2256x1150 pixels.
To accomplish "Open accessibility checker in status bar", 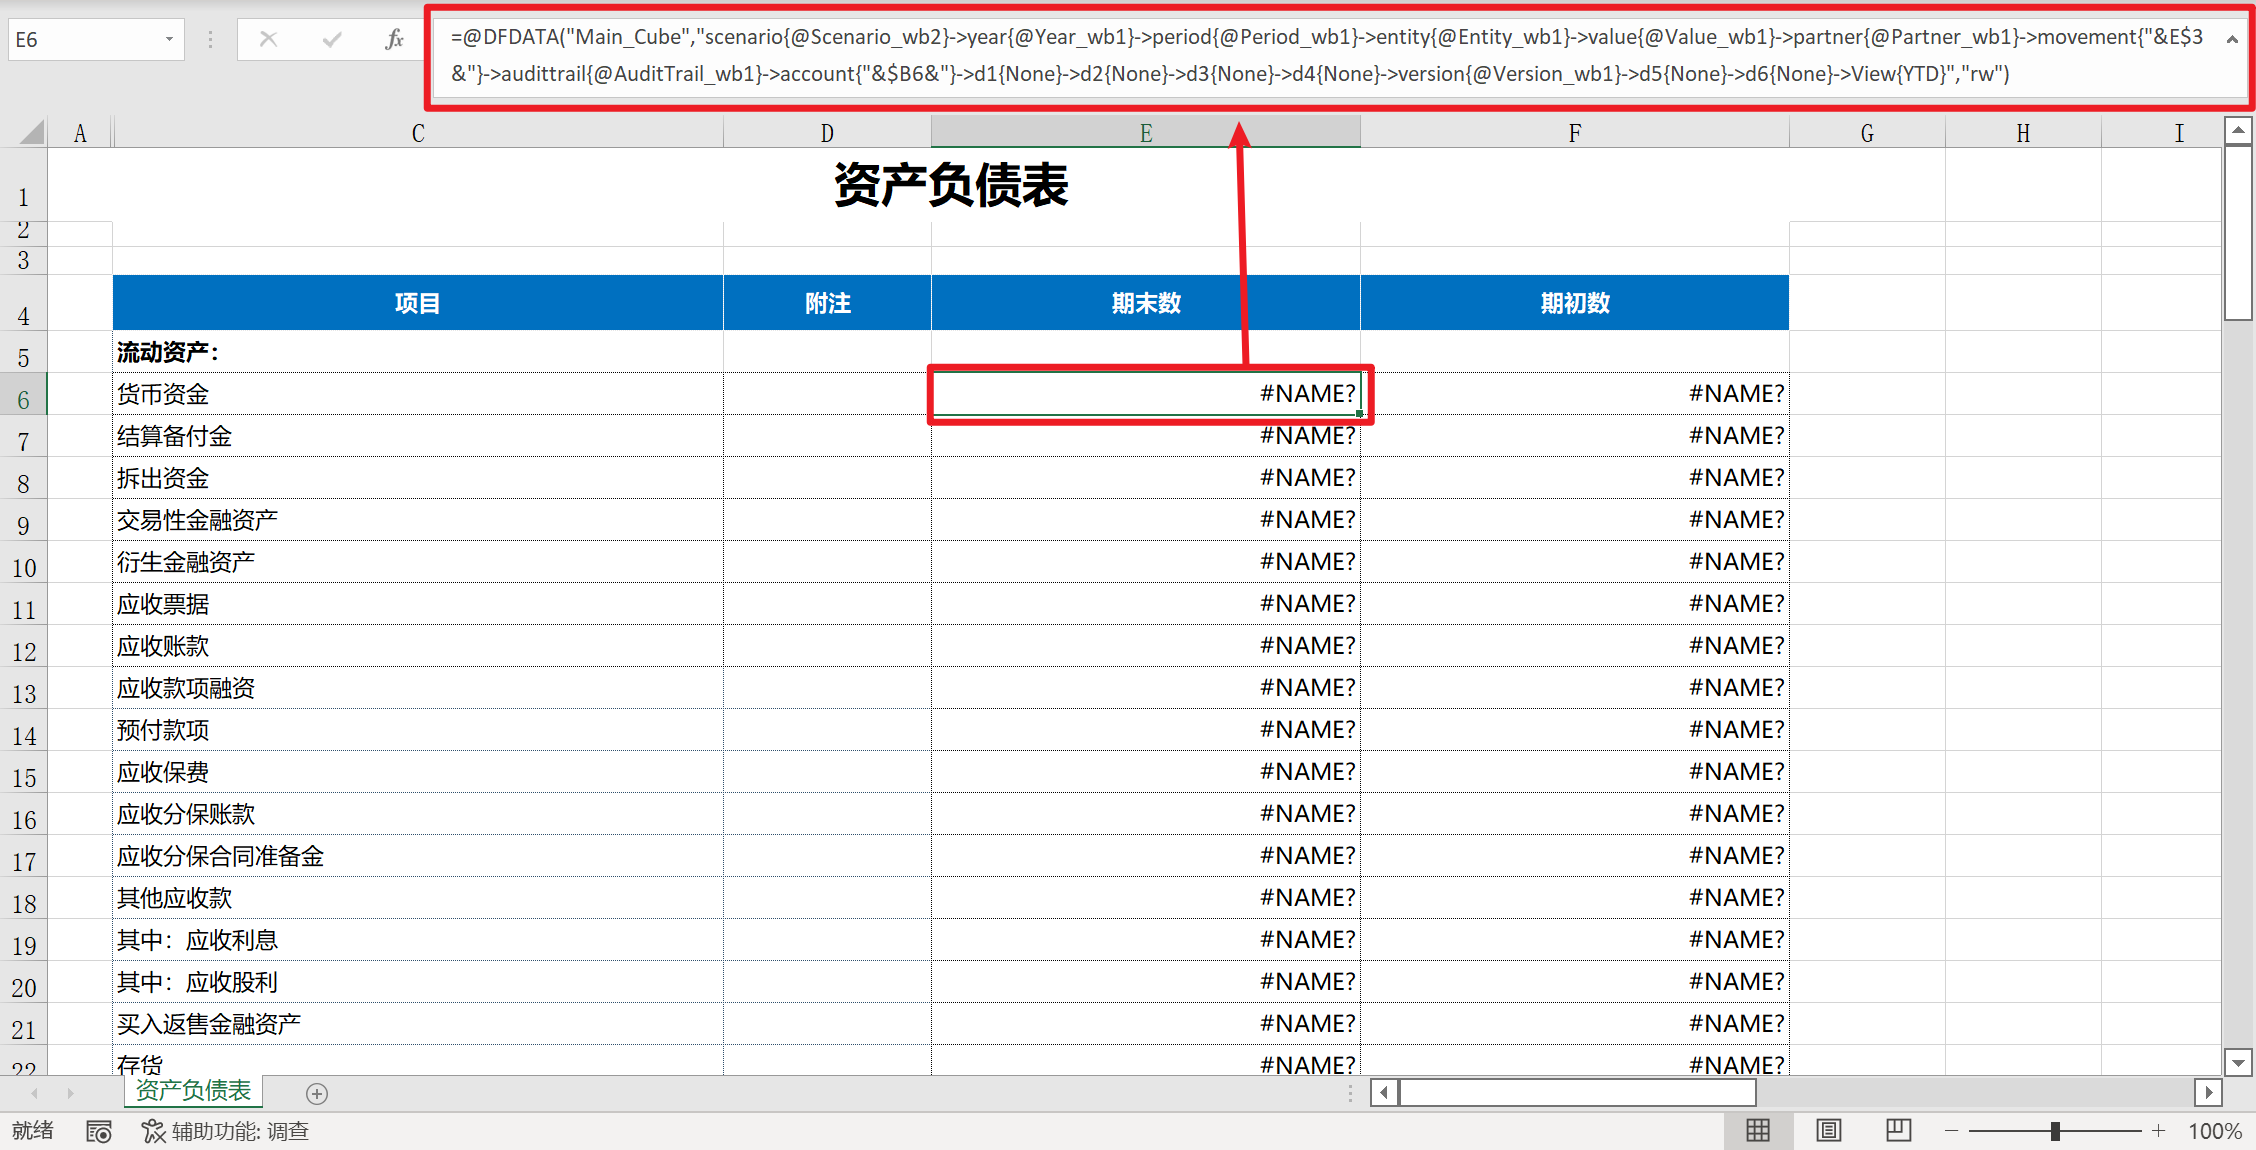I will (226, 1131).
